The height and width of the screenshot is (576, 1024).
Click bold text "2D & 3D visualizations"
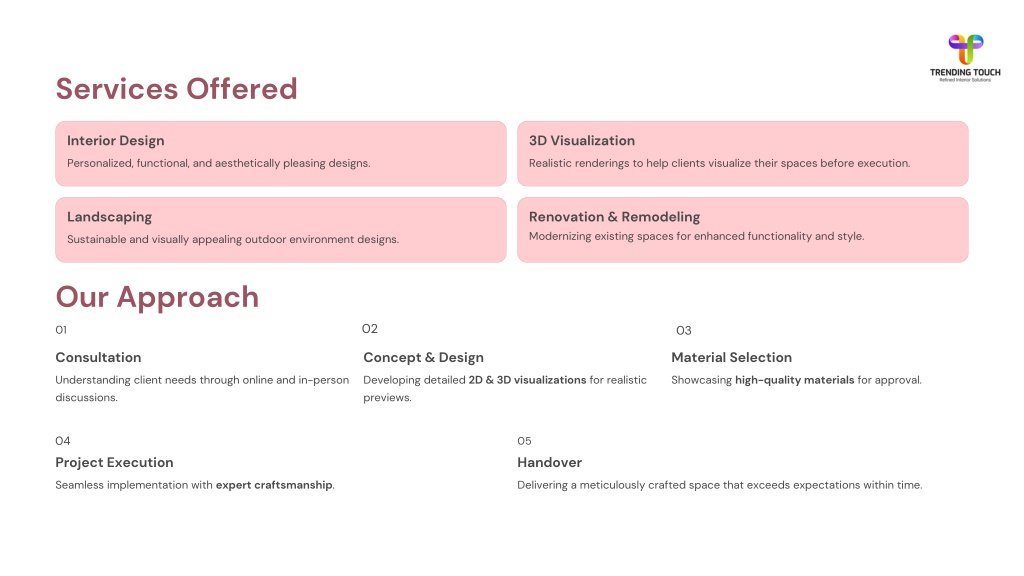[x=527, y=380]
